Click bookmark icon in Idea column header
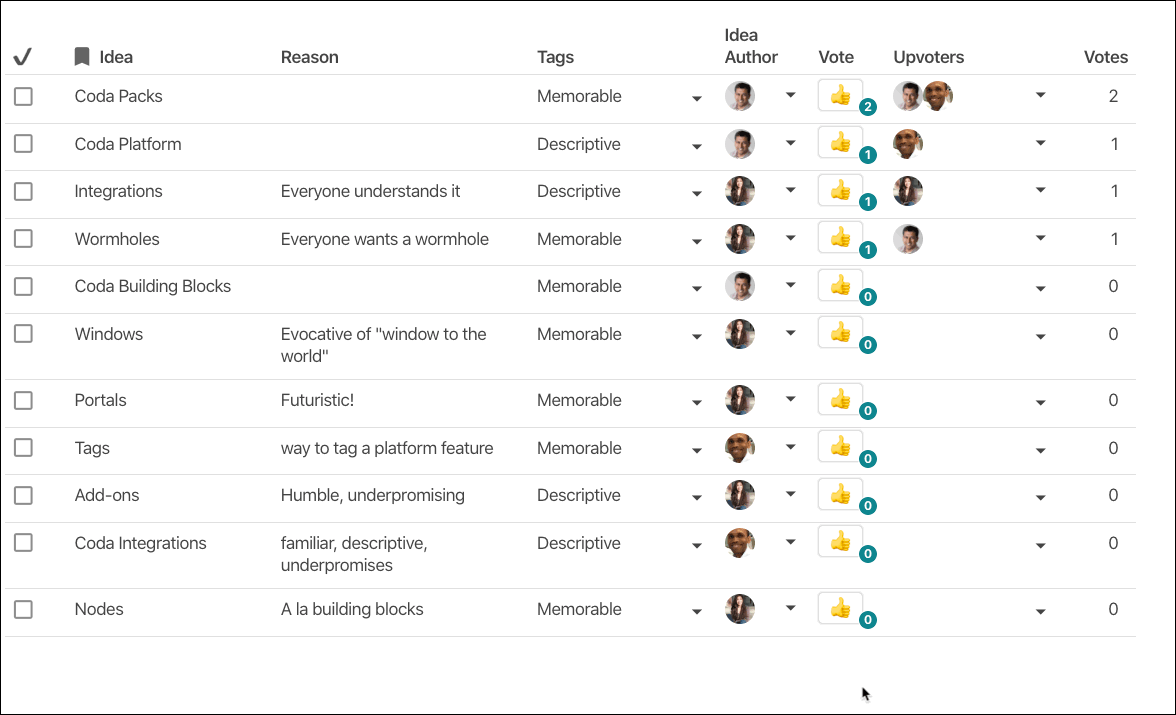 coord(82,57)
